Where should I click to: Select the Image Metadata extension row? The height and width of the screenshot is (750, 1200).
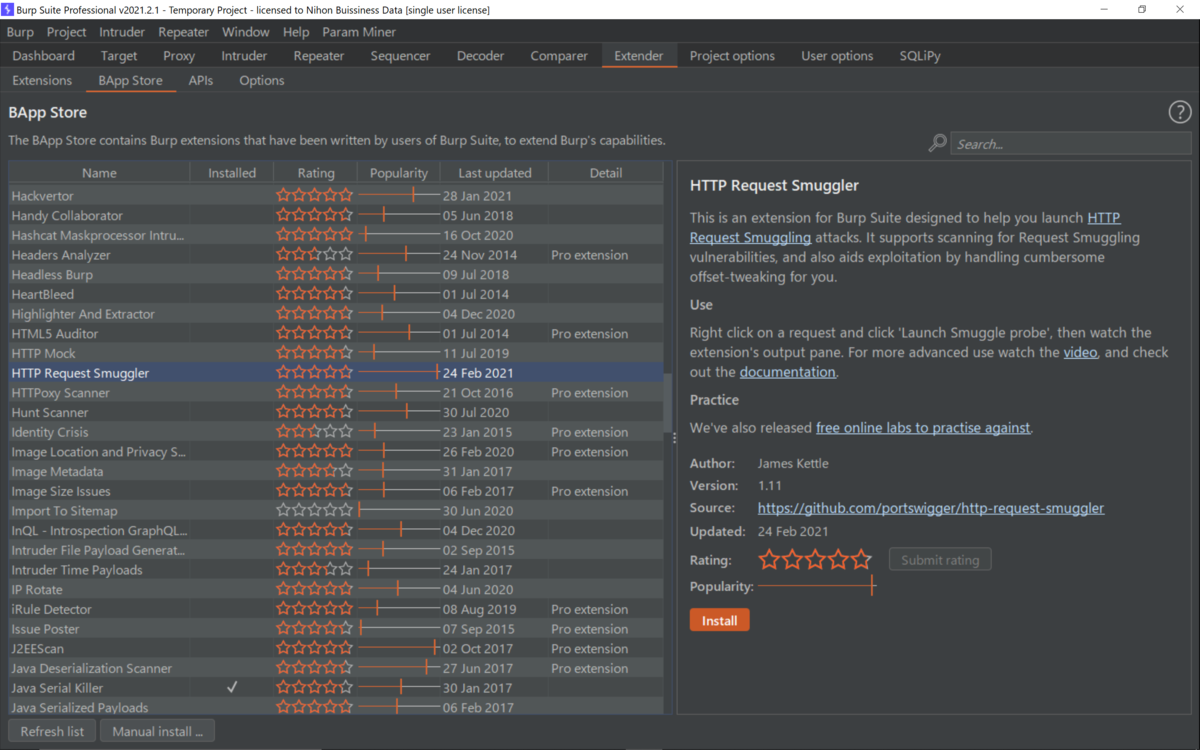point(336,471)
